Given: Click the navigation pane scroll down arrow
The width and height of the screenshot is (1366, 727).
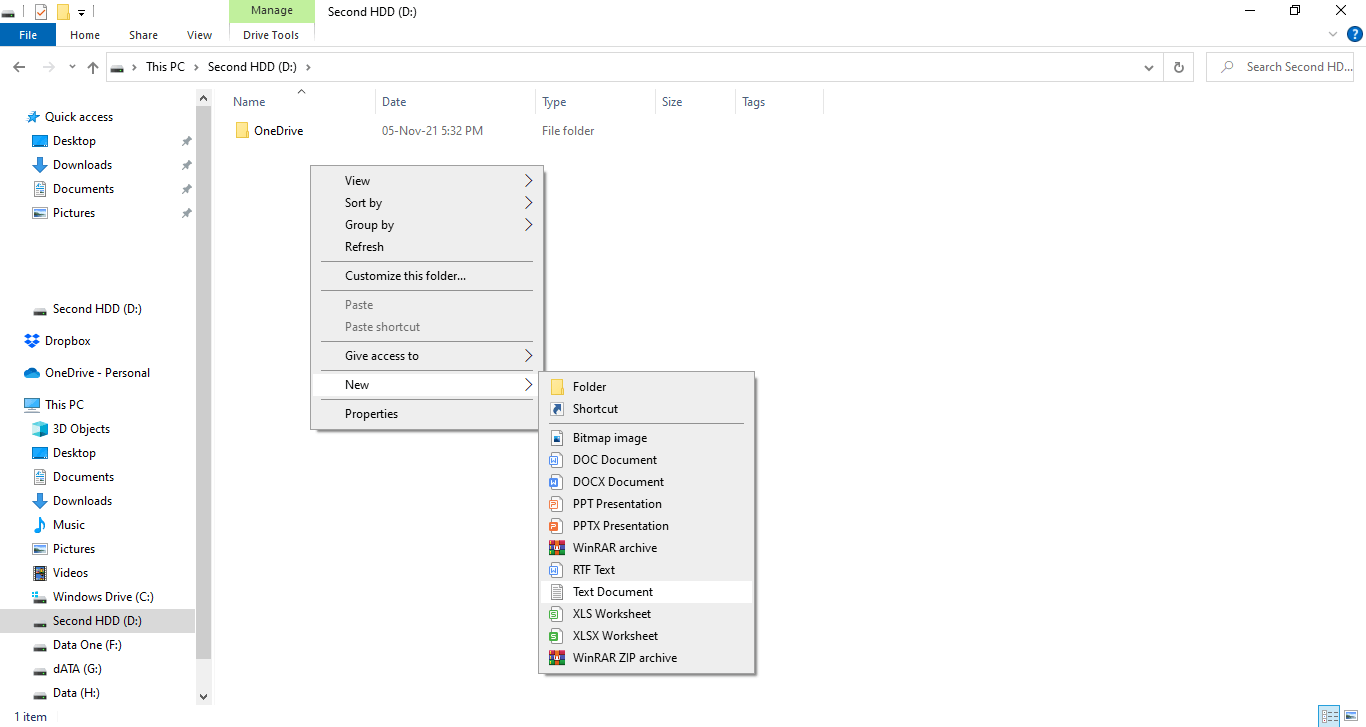Looking at the screenshot, I should pos(204,697).
